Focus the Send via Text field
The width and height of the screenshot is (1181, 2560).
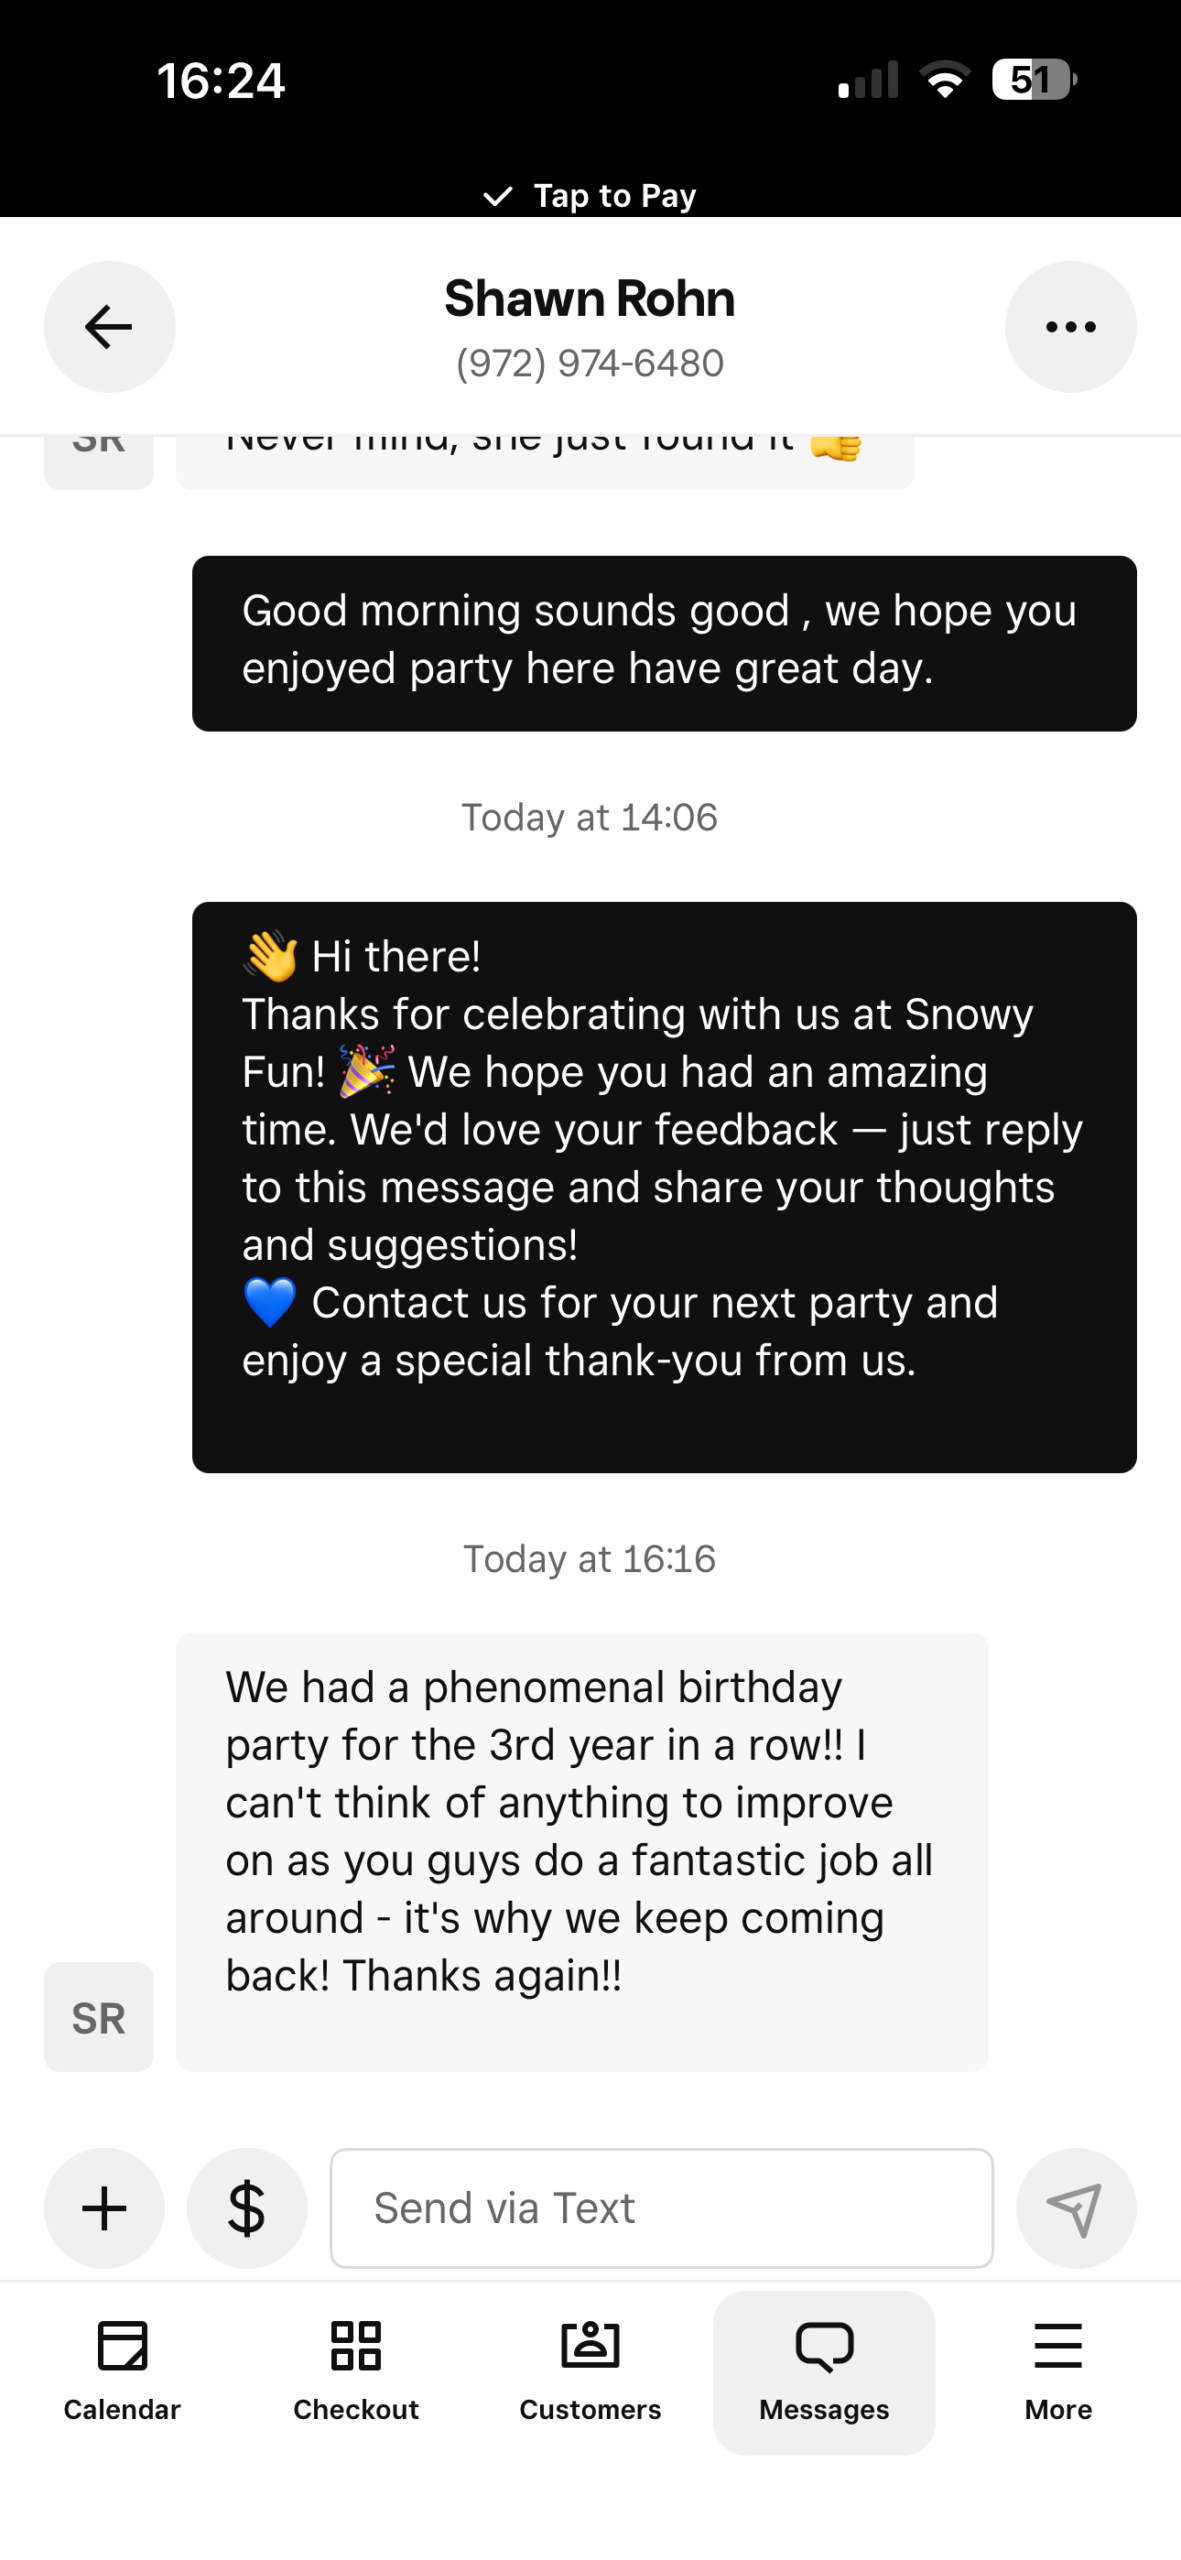click(x=661, y=2207)
